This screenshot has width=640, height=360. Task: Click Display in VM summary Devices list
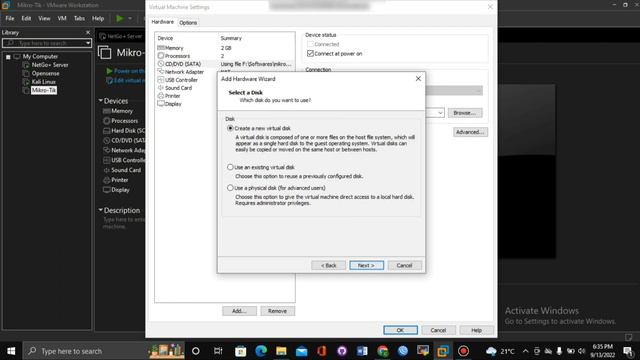pos(116,190)
